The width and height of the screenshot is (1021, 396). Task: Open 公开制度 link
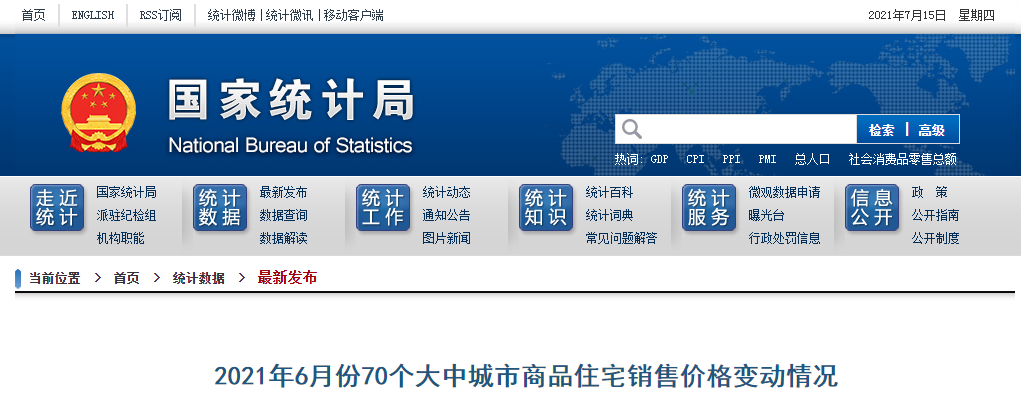click(x=935, y=238)
